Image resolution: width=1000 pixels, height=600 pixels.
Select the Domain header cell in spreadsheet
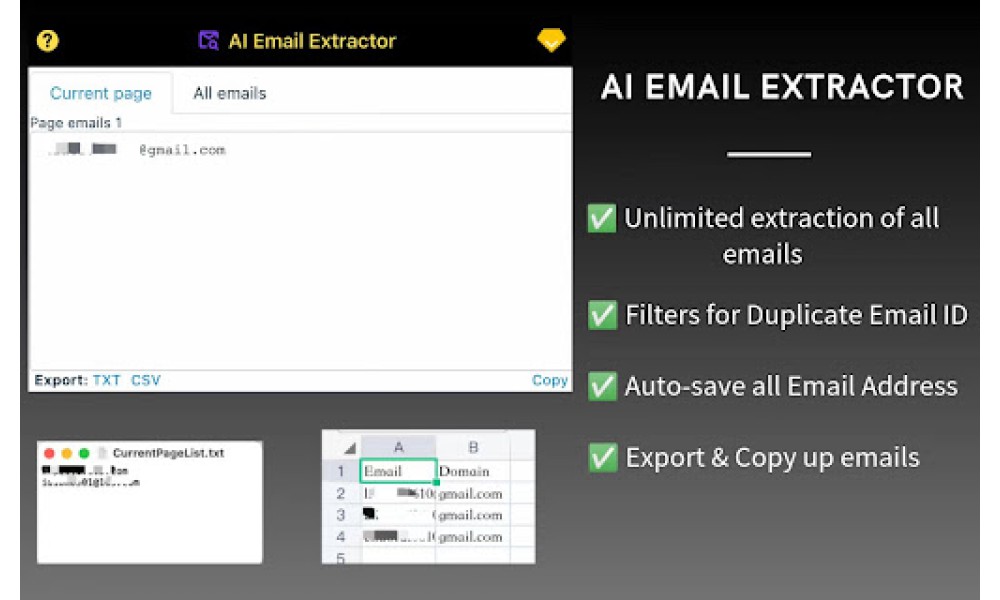pos(473,471)
